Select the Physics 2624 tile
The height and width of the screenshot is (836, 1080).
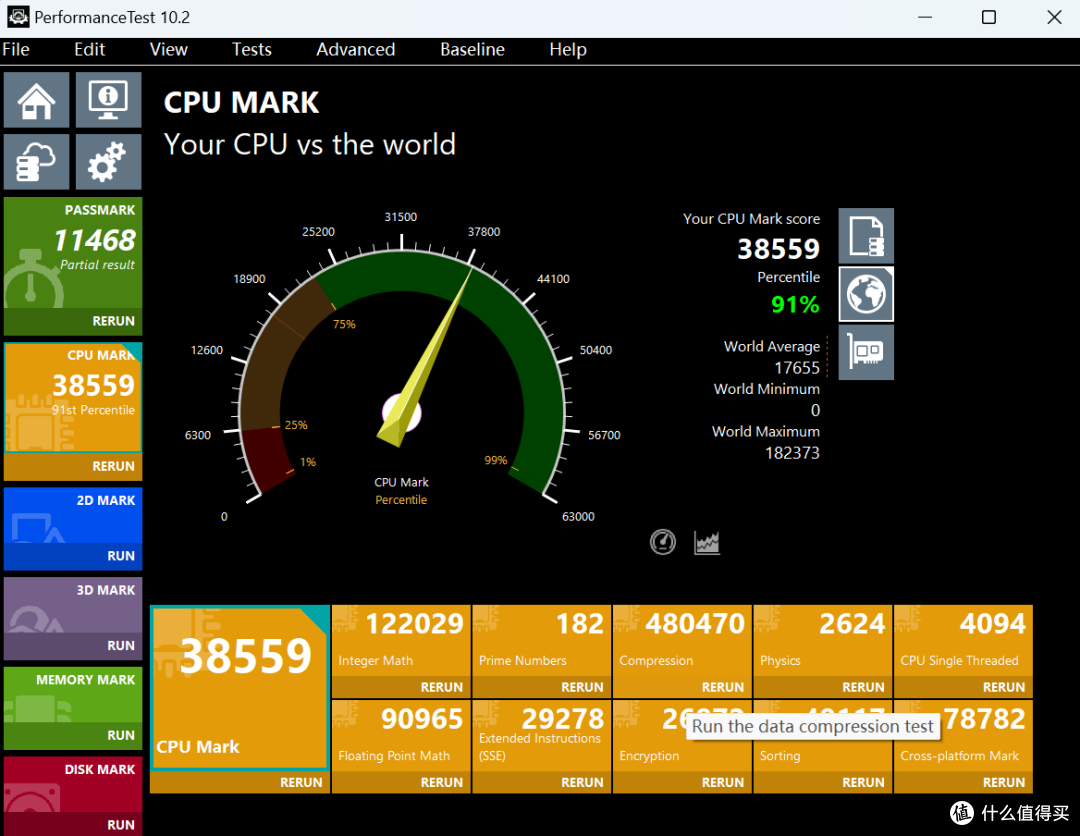click(822, 640)
